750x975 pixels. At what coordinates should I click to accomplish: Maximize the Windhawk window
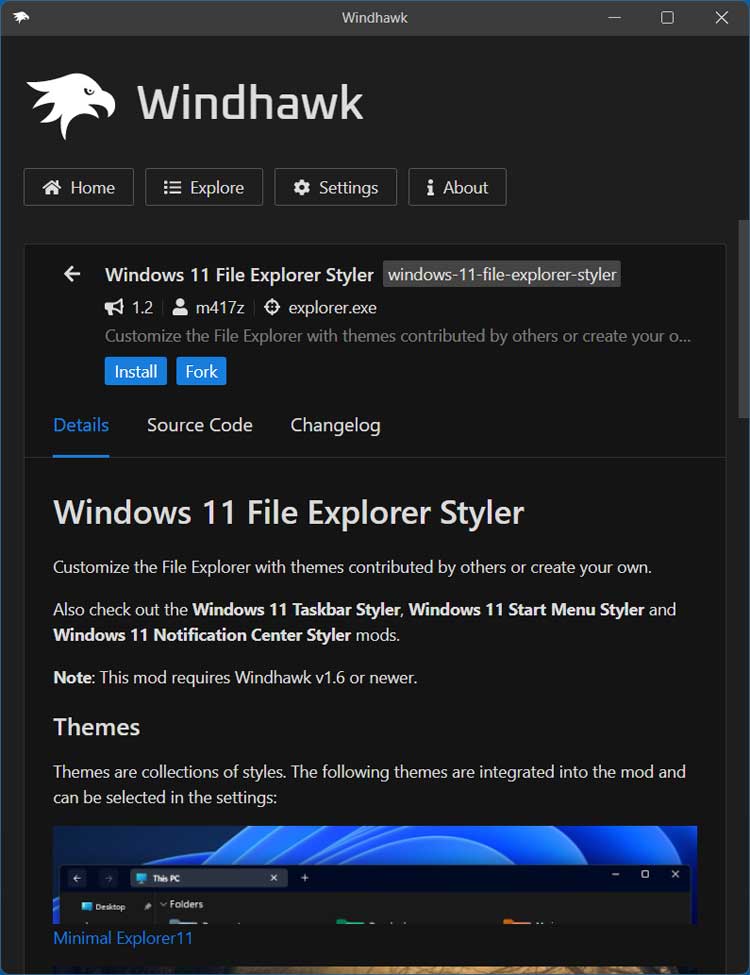667,17
